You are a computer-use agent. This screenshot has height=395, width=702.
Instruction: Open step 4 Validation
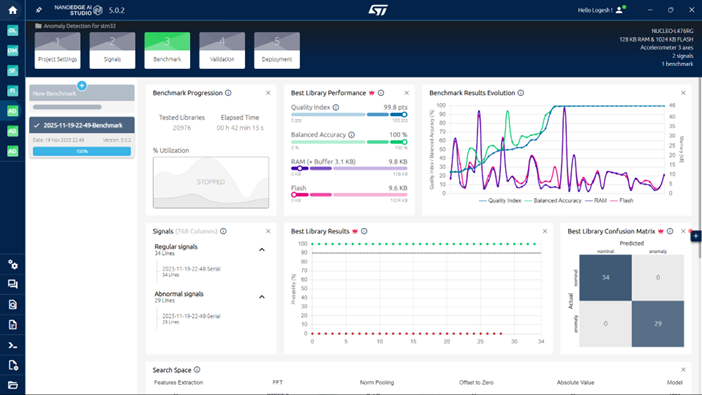pyautogui.click(x=222, y=50)
